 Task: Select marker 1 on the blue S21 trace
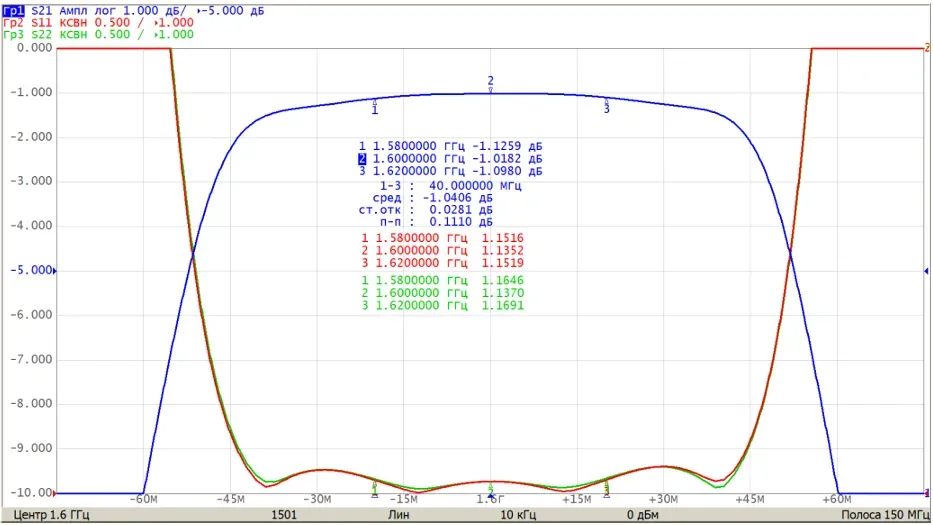click(x=374, y=107)
